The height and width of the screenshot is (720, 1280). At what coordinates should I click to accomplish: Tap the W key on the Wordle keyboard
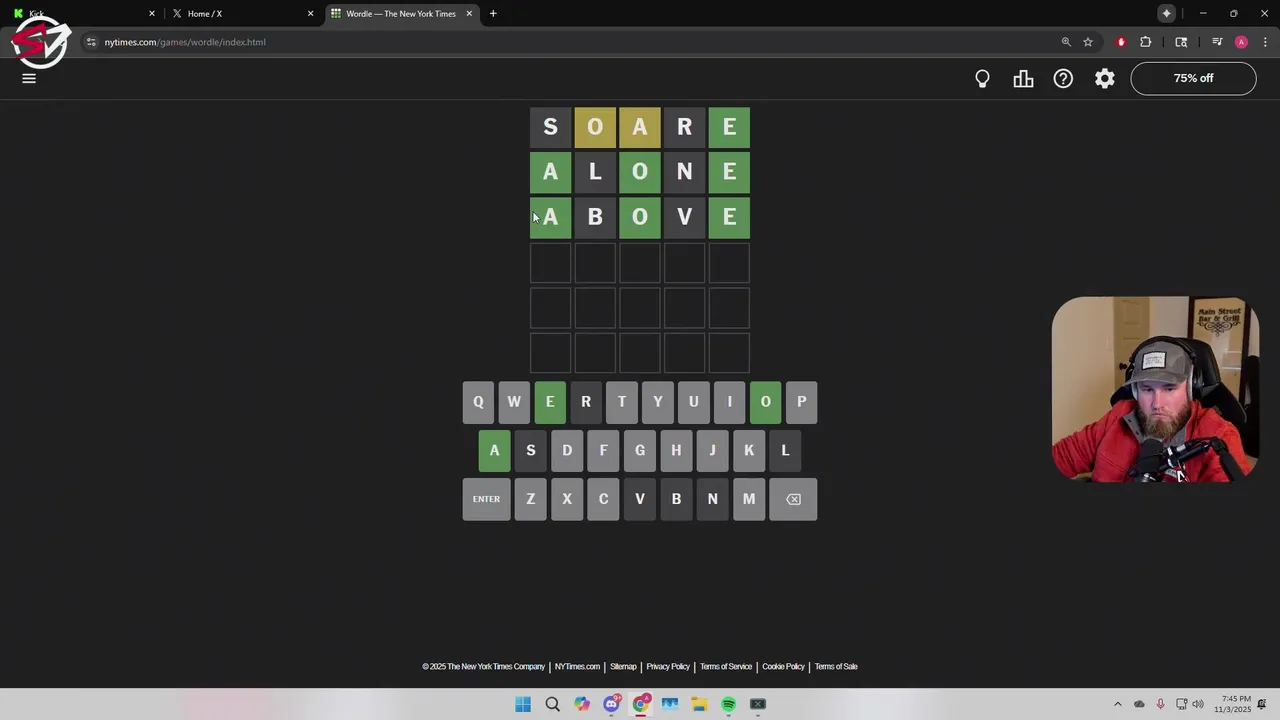click(514, 402)
